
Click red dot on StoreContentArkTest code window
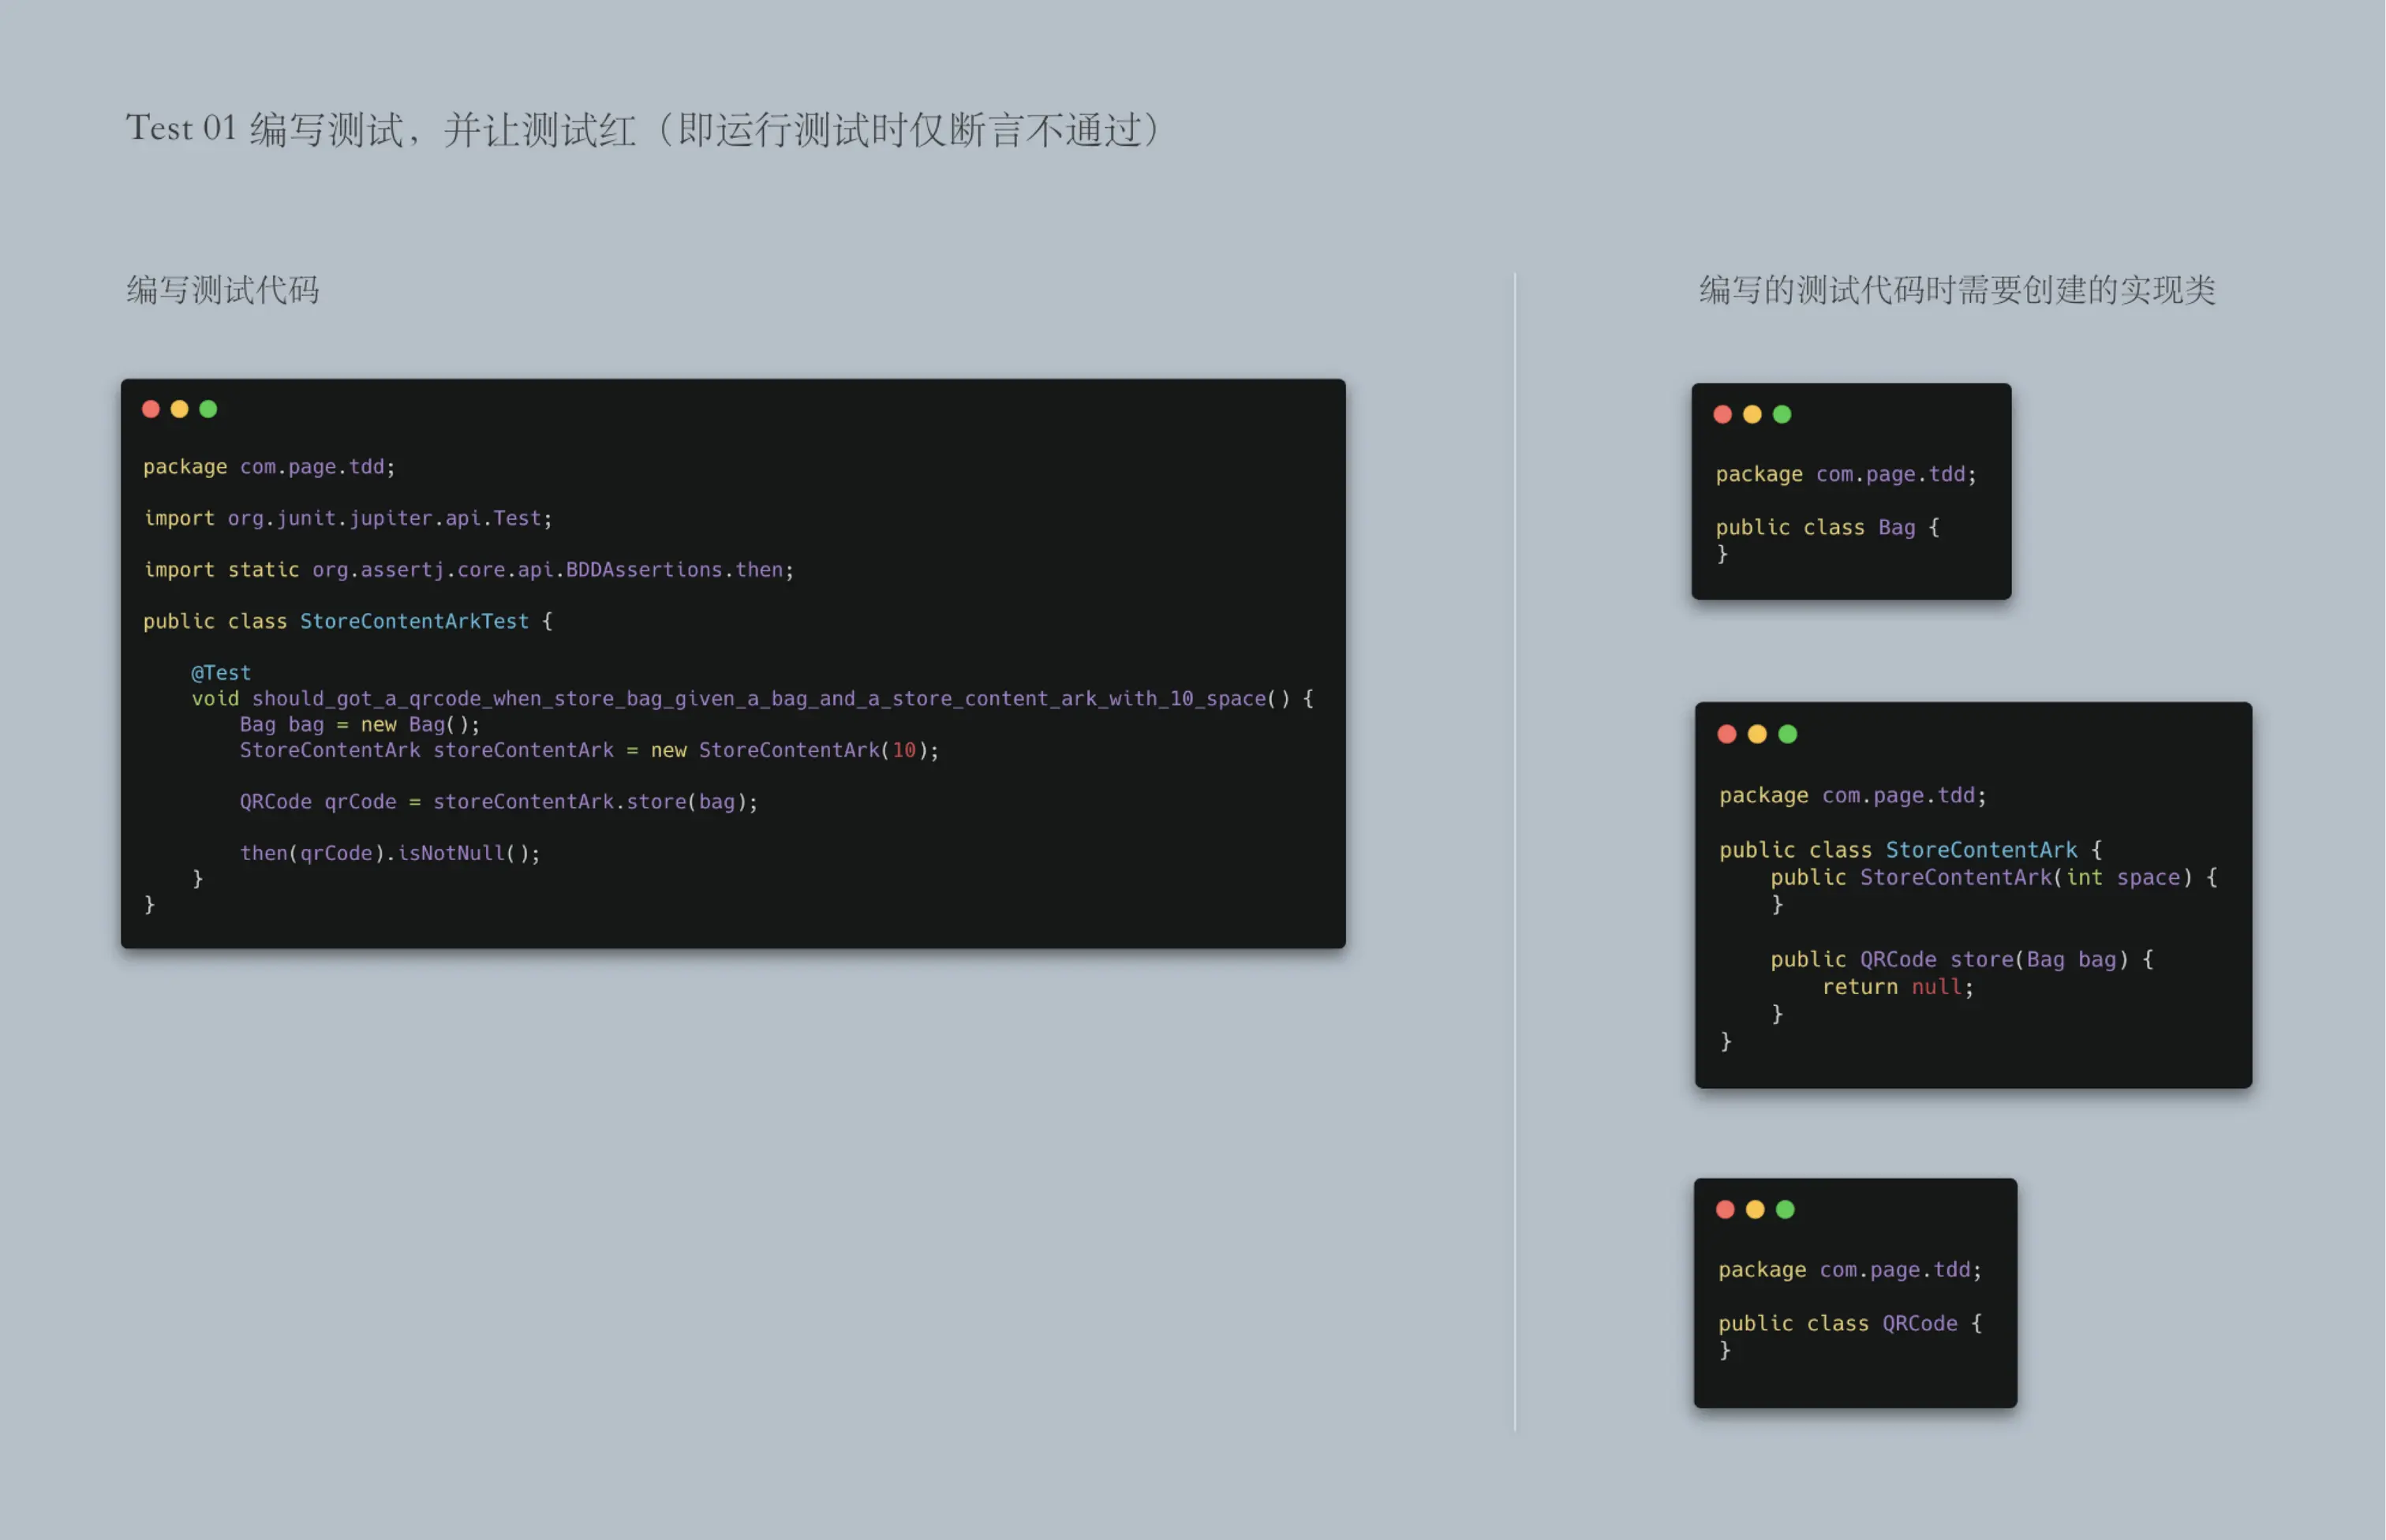151,409
